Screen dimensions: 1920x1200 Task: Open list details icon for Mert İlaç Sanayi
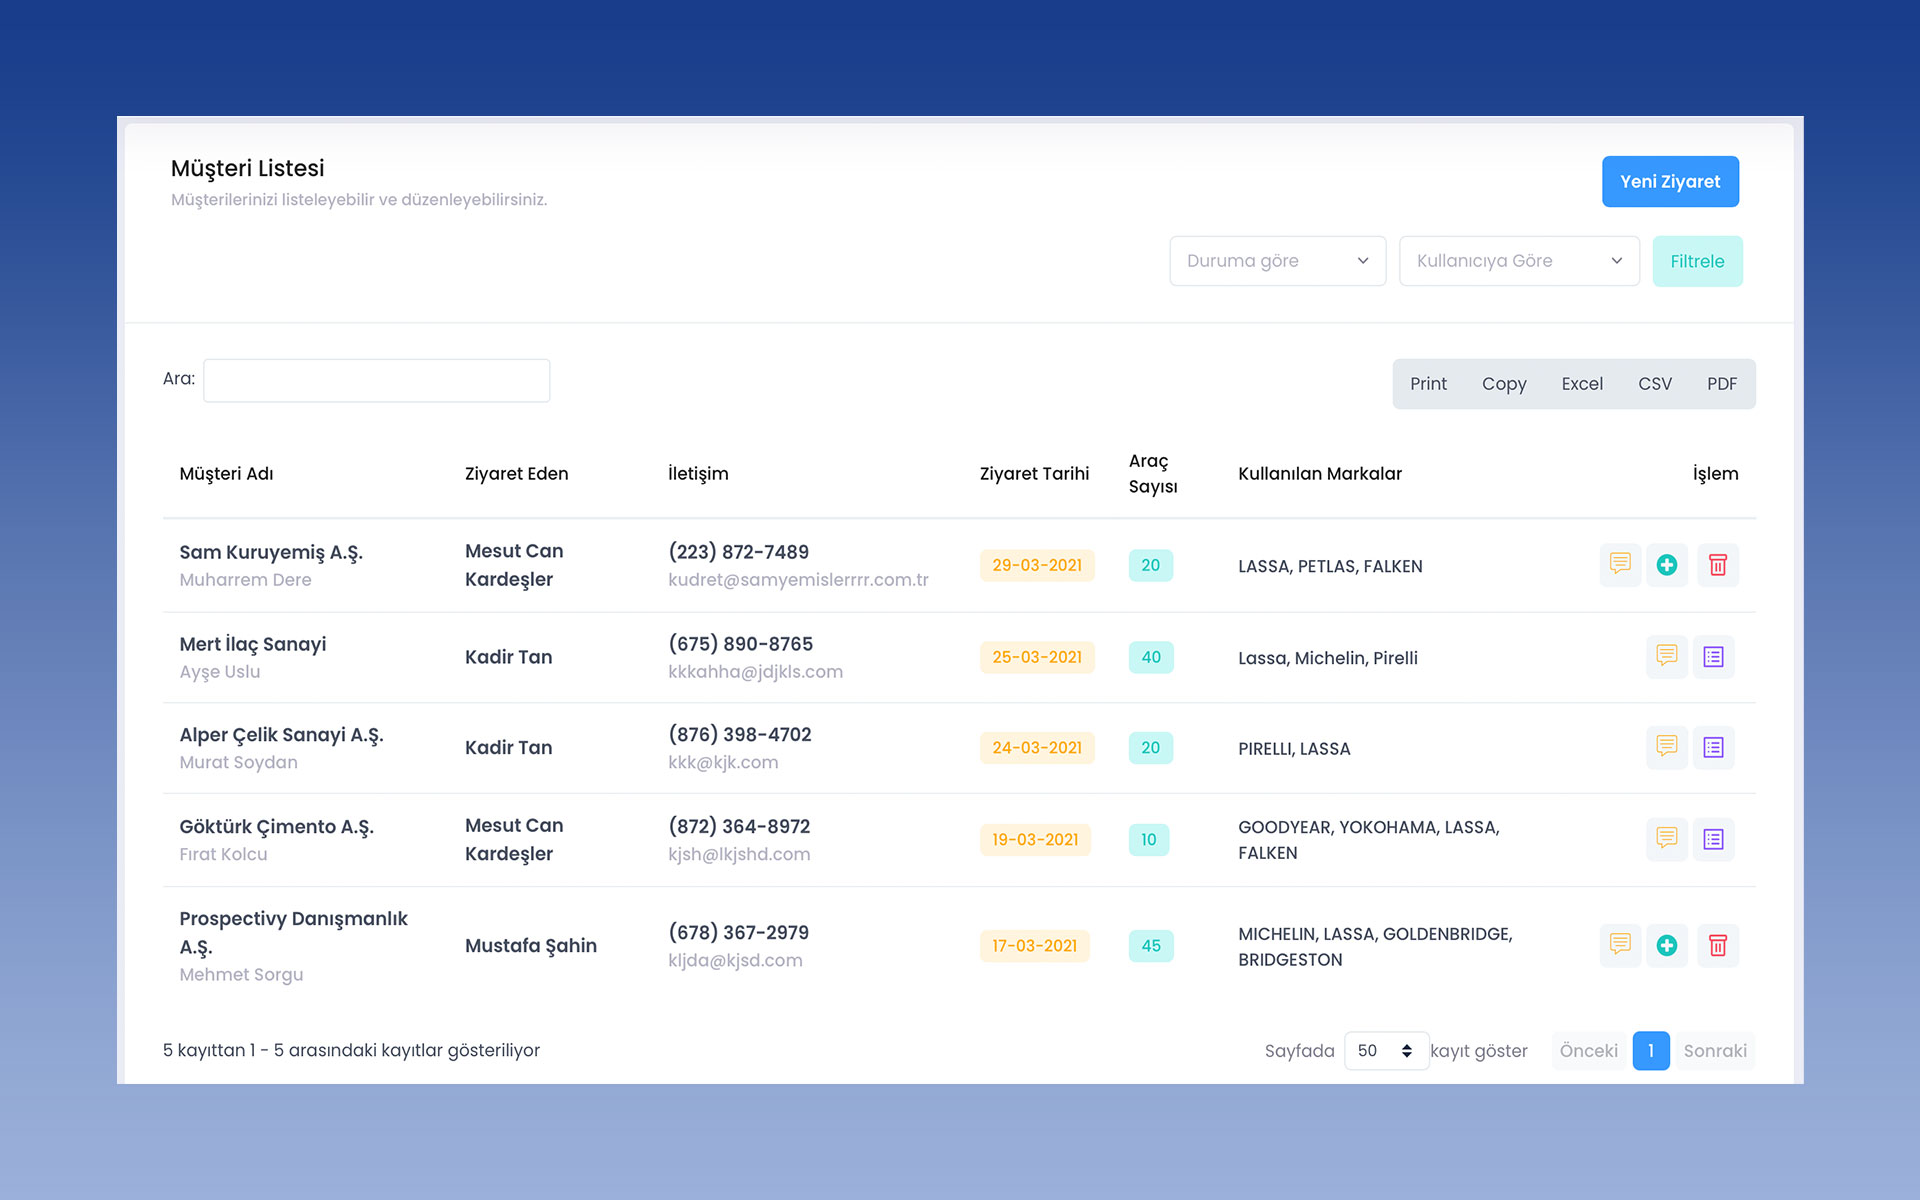click(x=1714, y=657)
